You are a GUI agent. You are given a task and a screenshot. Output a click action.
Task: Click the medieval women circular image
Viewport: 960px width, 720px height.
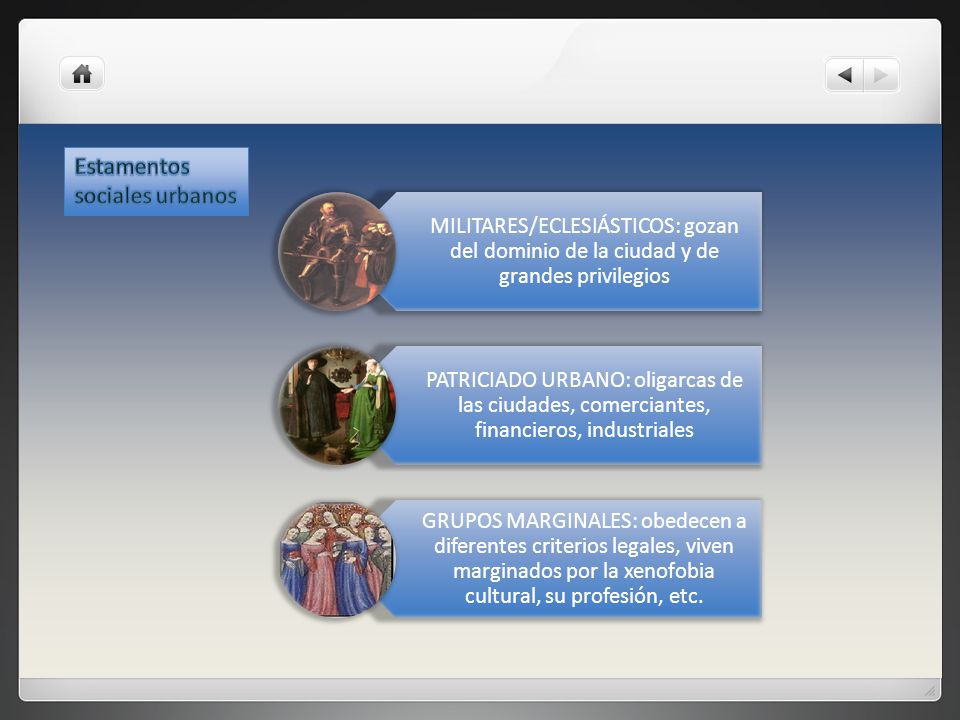tap(337, 558)
